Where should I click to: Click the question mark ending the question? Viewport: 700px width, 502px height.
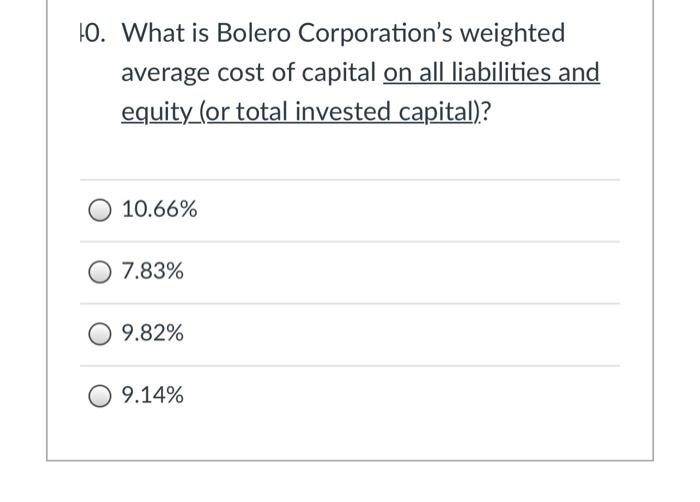click(486, 112)
